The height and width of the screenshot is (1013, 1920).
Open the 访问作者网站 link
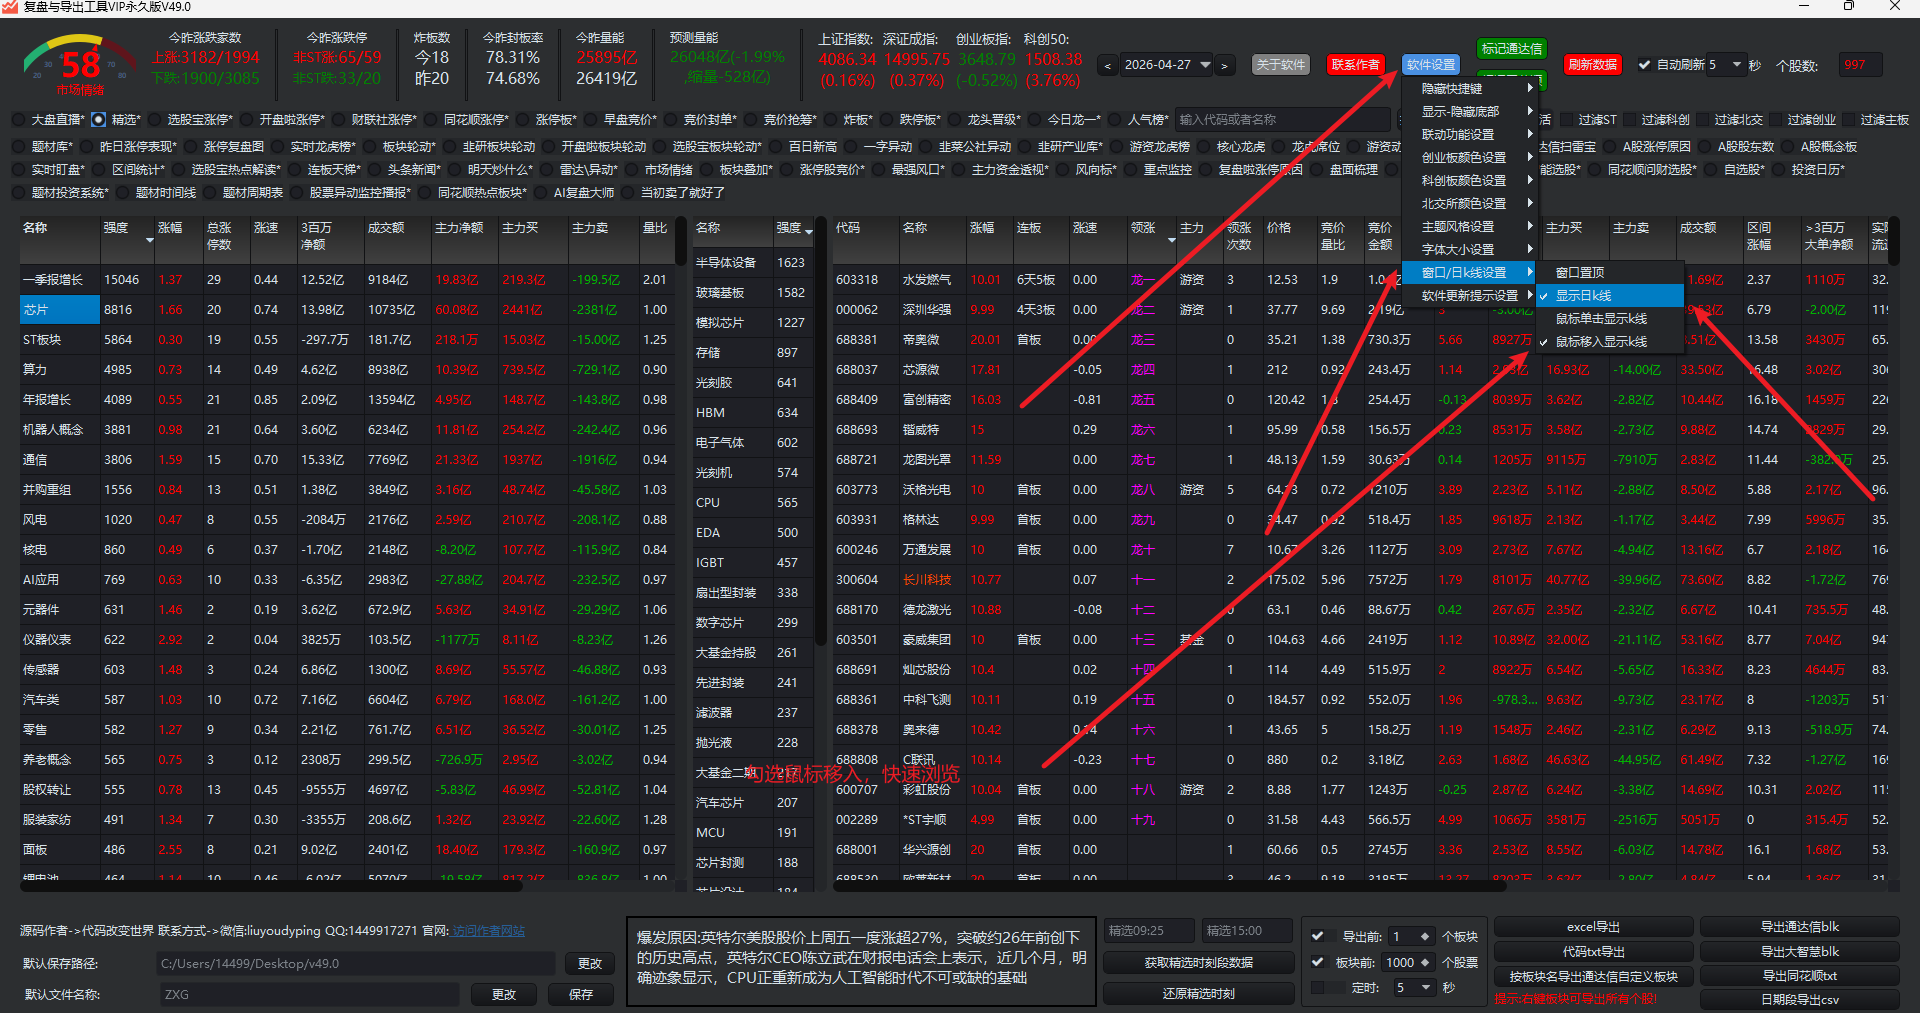[488, 931]
